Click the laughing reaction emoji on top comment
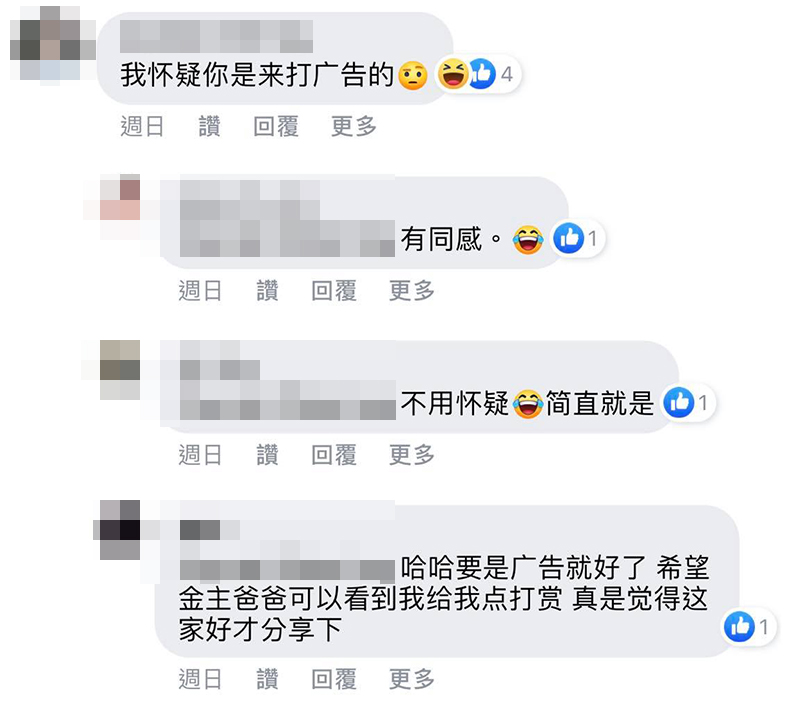The height and width of the screenshot is (710, 800). (x=453, y=74)
